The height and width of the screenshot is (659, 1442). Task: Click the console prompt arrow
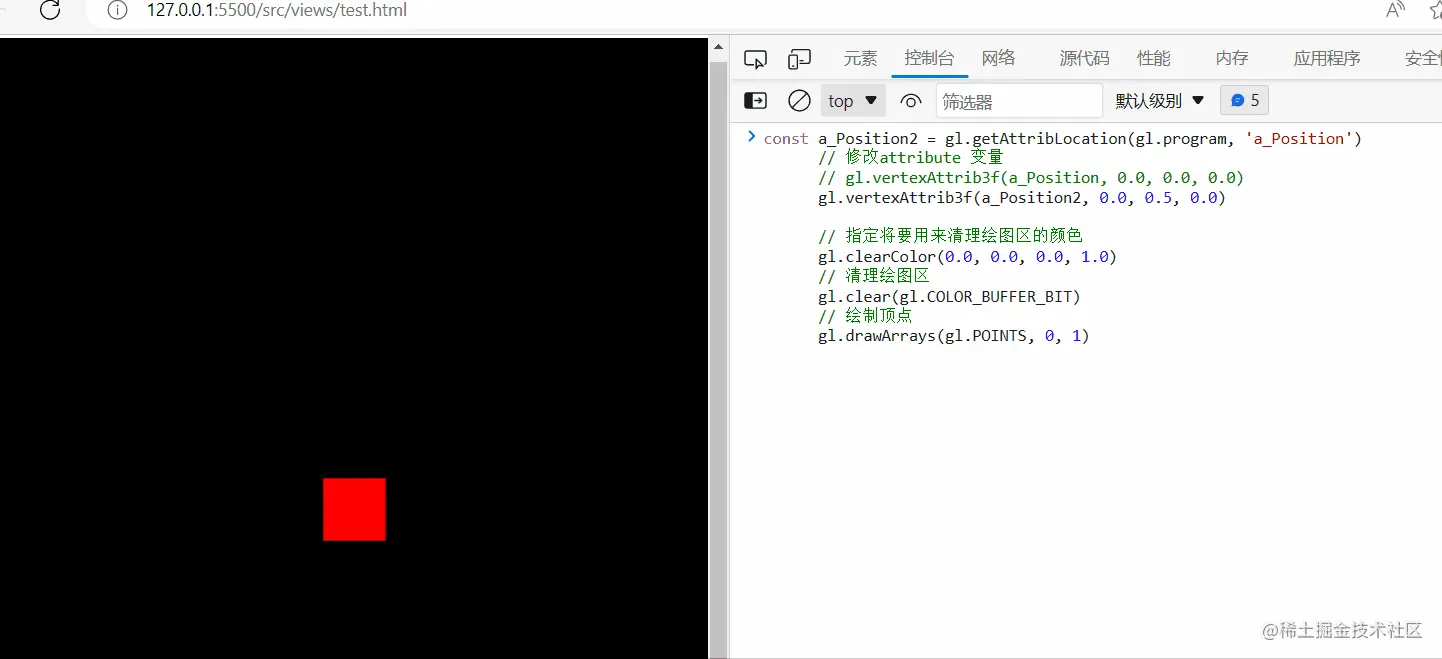click(x=751, y=137)
